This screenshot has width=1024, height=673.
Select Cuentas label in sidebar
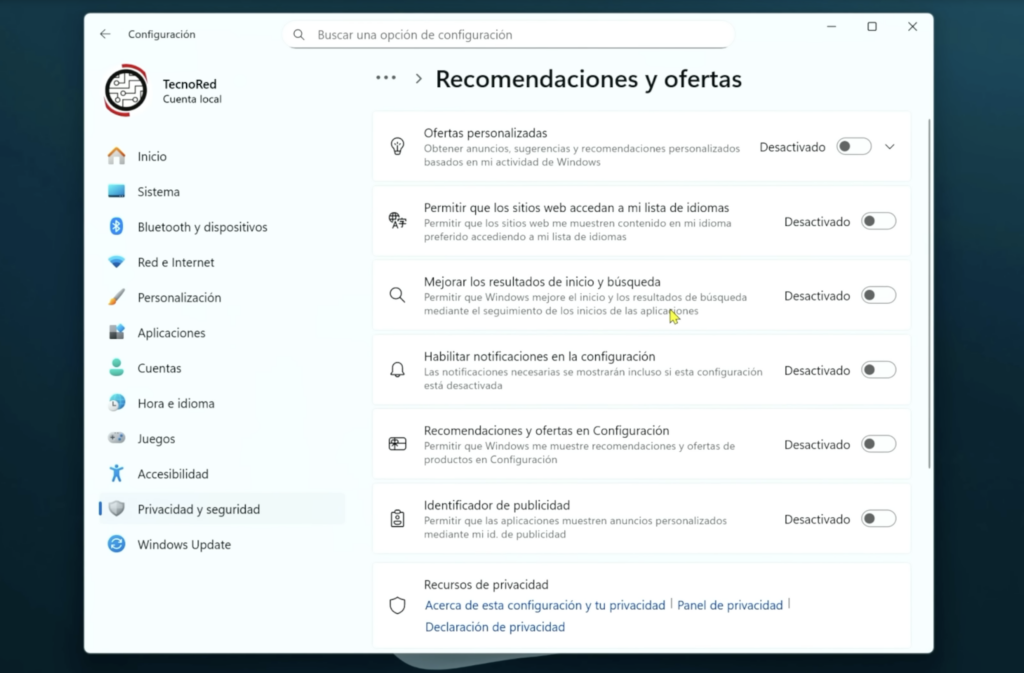pyautogui.click(x=159, y=368)
